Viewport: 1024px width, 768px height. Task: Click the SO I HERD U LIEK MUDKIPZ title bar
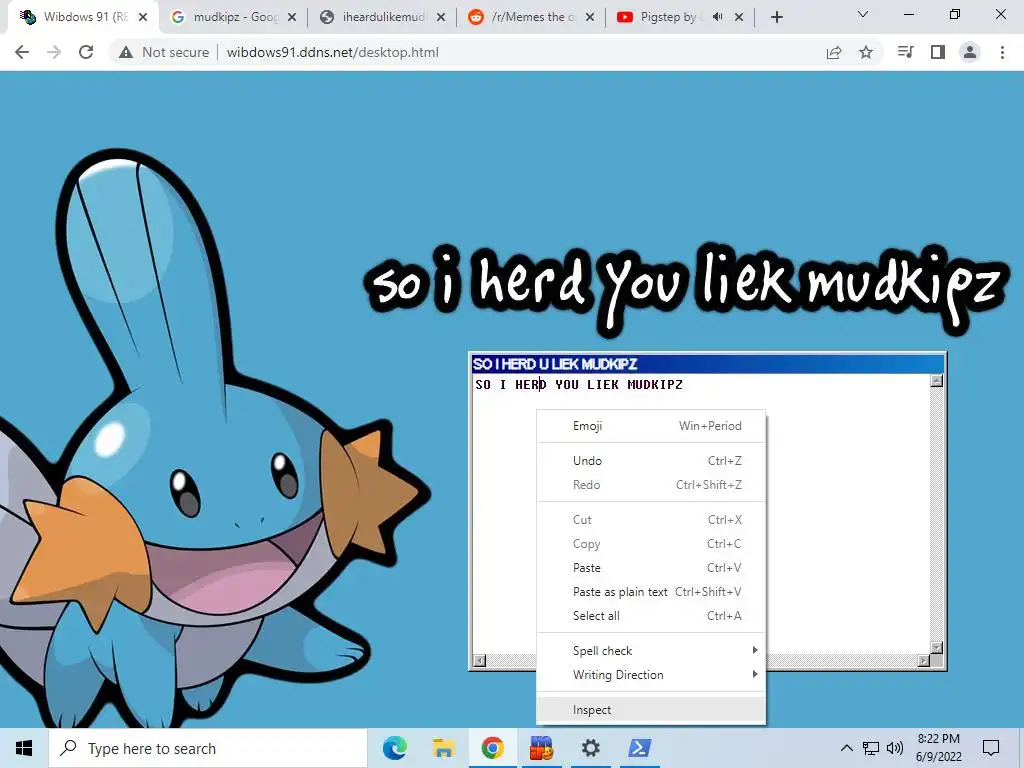(707, 364)
